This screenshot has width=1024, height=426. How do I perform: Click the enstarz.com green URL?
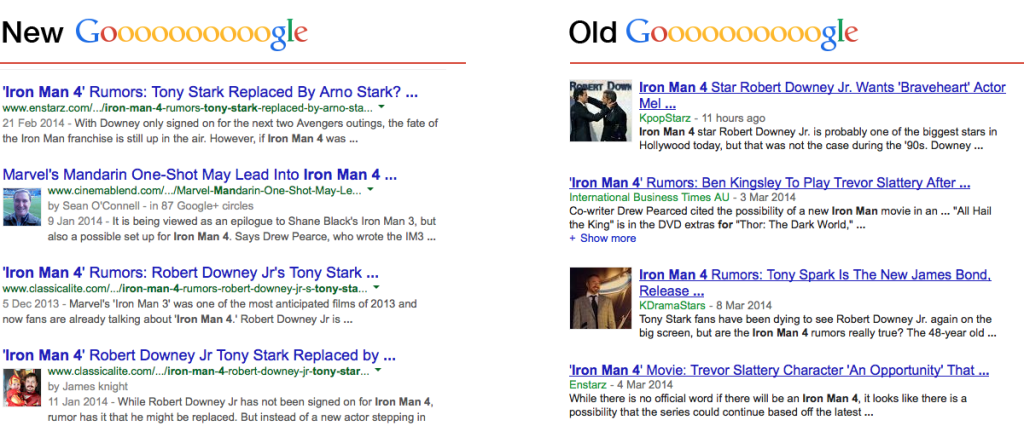click(187, 107)
